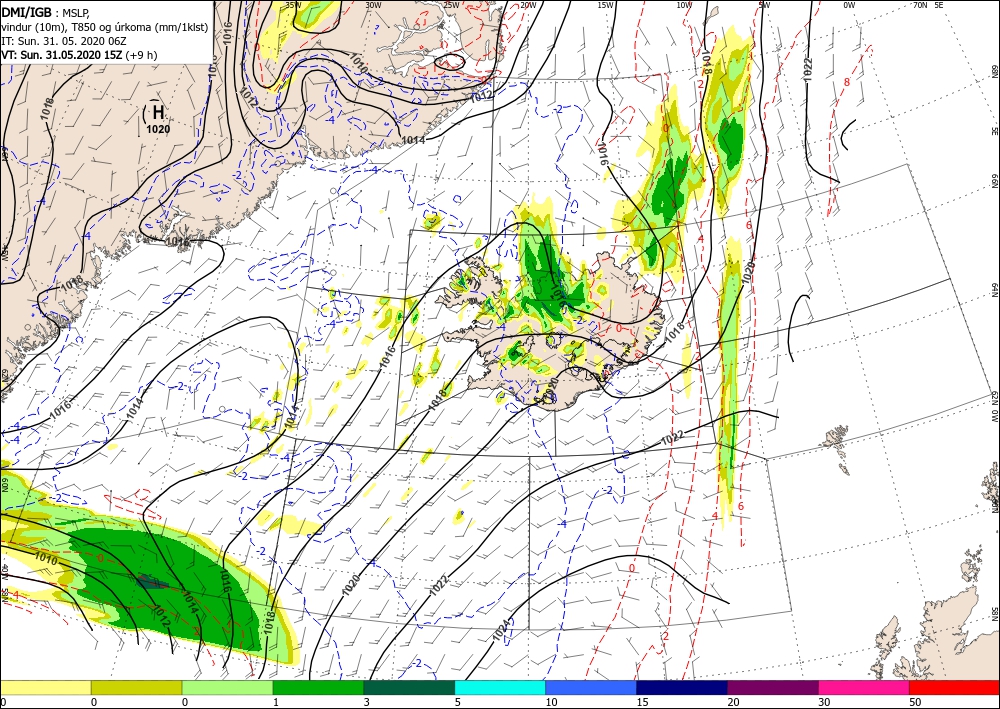Click the VT: Sun. 31.05.2020 15Z line

point(79,55)
